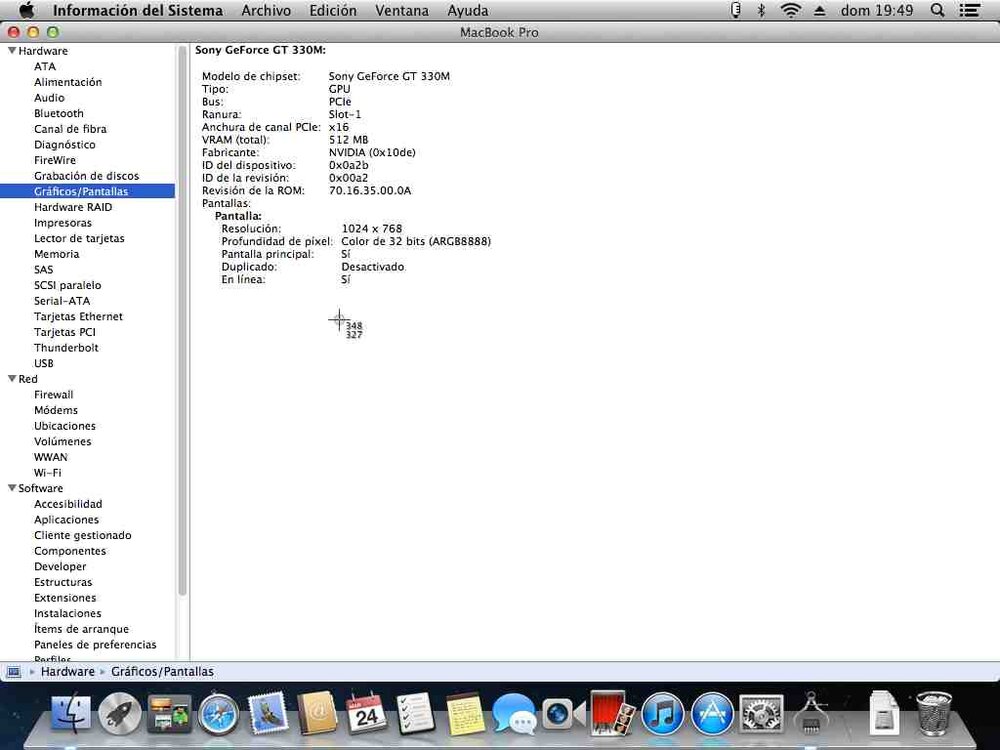Open Finder from the dock
The width and height of the screenshot is (1000, 750).
point(71,713)
